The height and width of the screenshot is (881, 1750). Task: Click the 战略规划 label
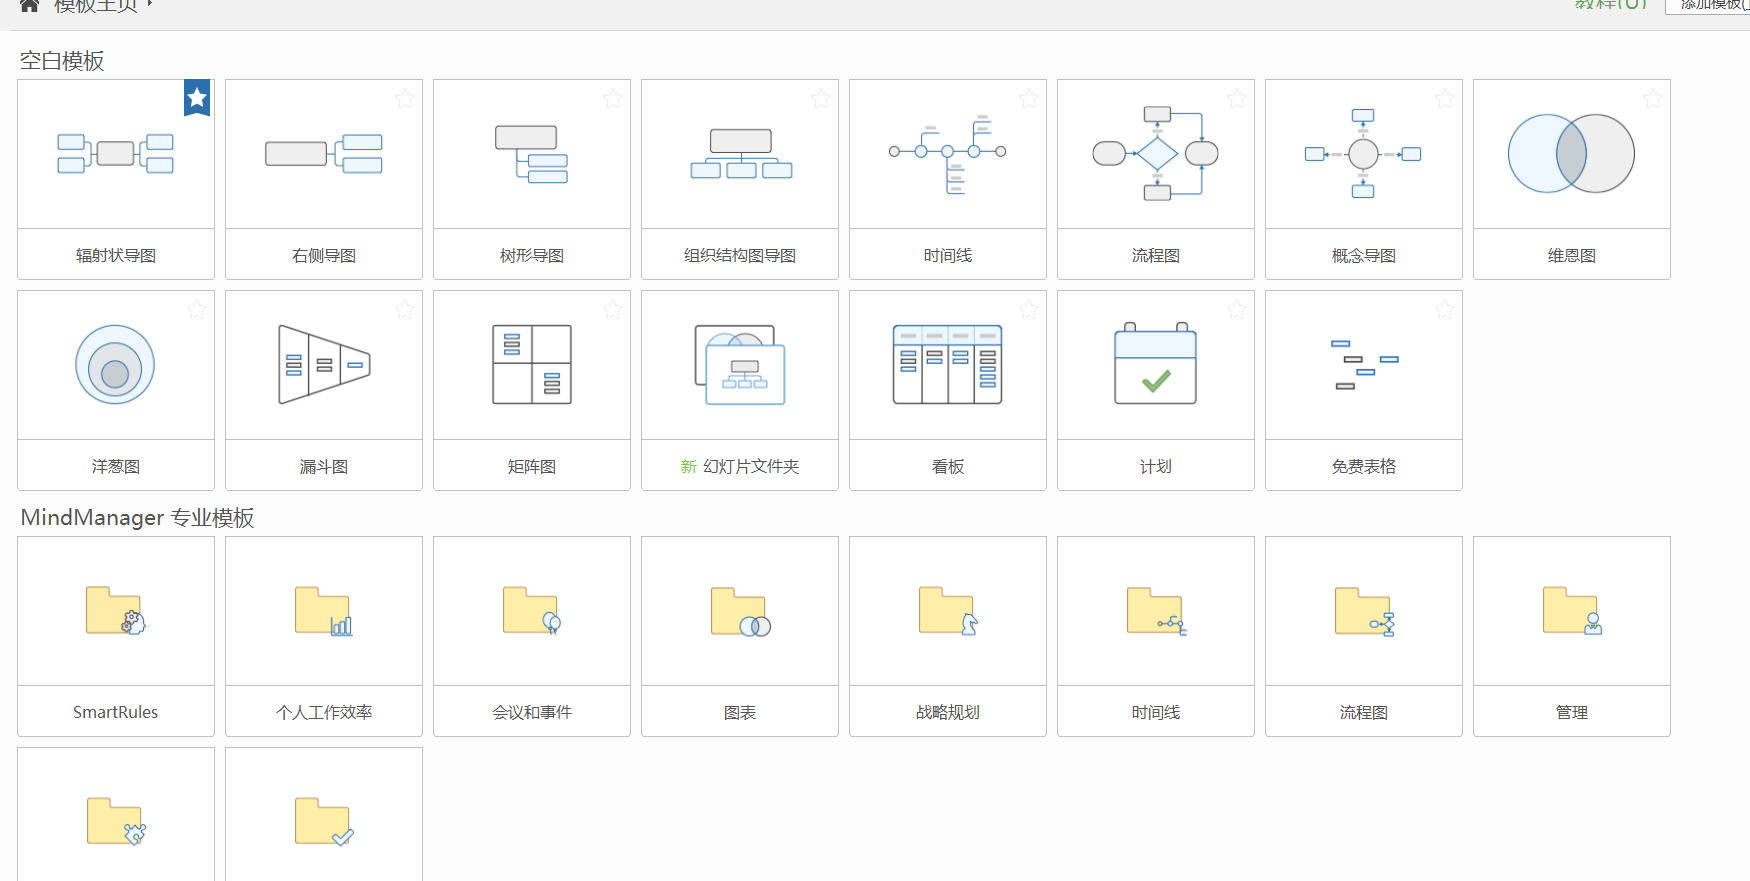[x=948, y=713]
